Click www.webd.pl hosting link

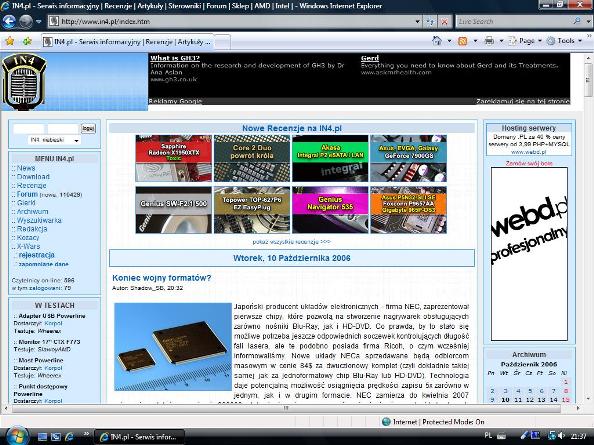pyautogui.click(x=528, y=152)
